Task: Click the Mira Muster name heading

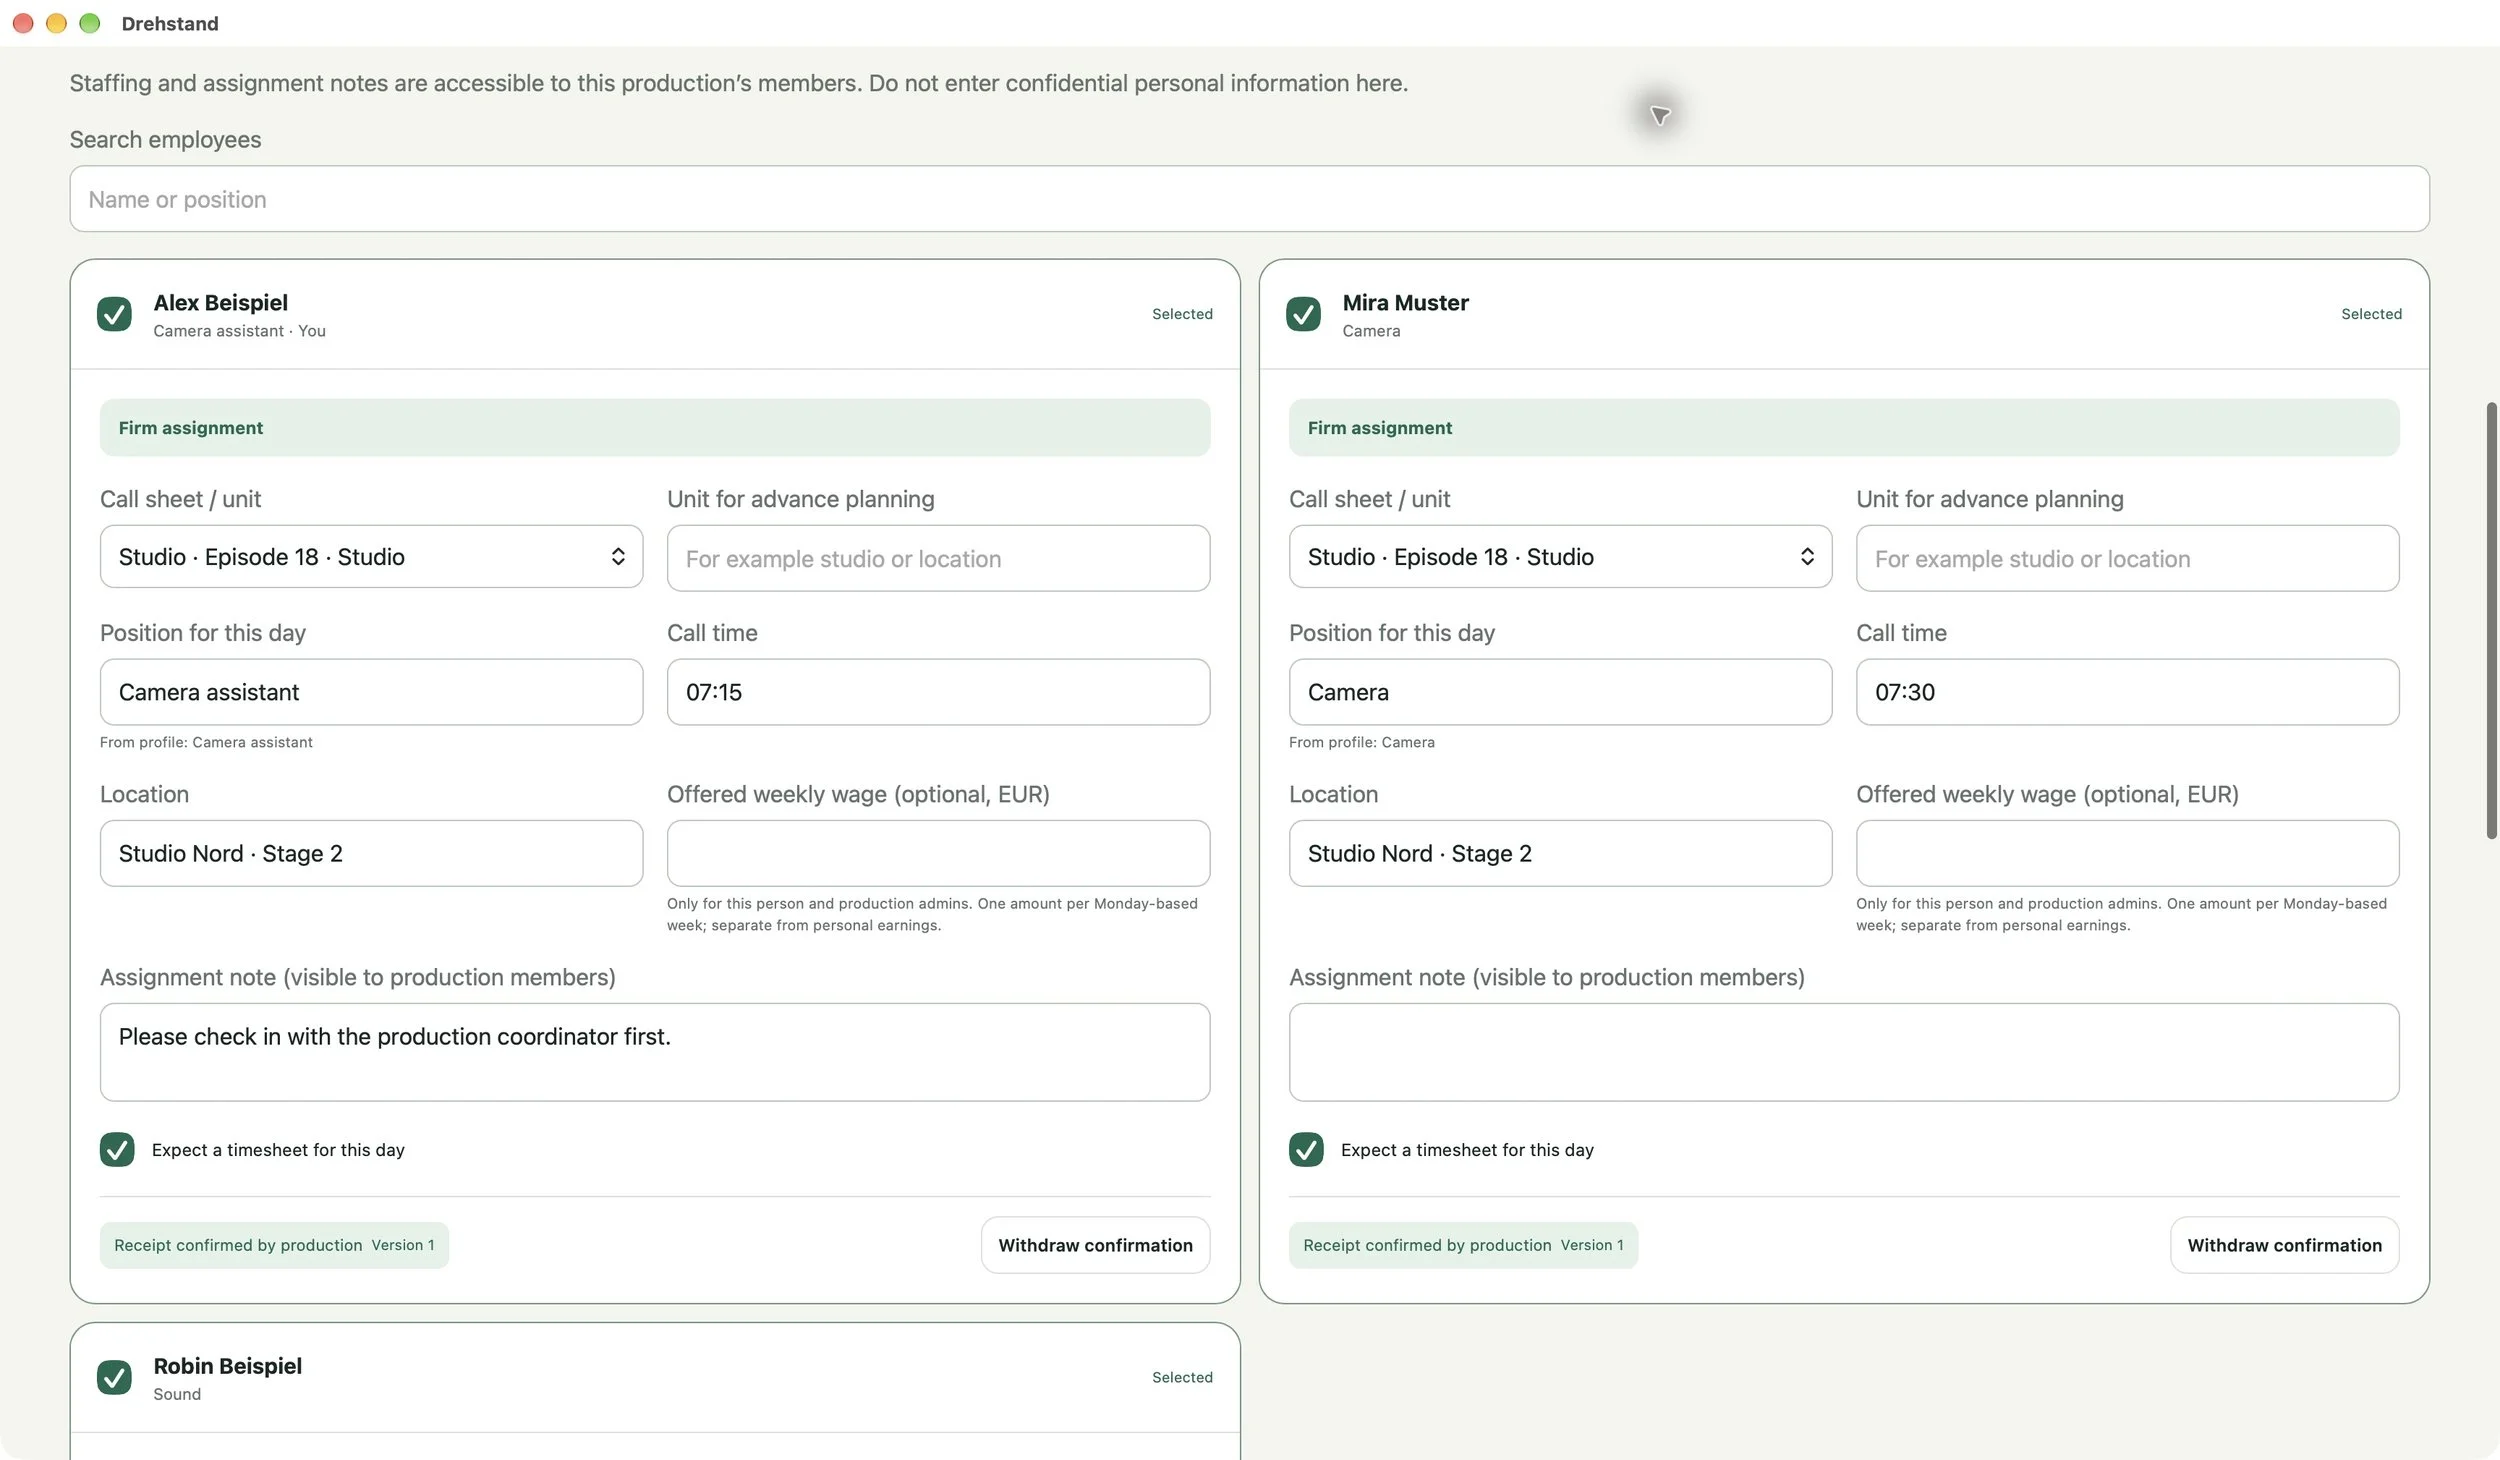Action: point(1405,303)
